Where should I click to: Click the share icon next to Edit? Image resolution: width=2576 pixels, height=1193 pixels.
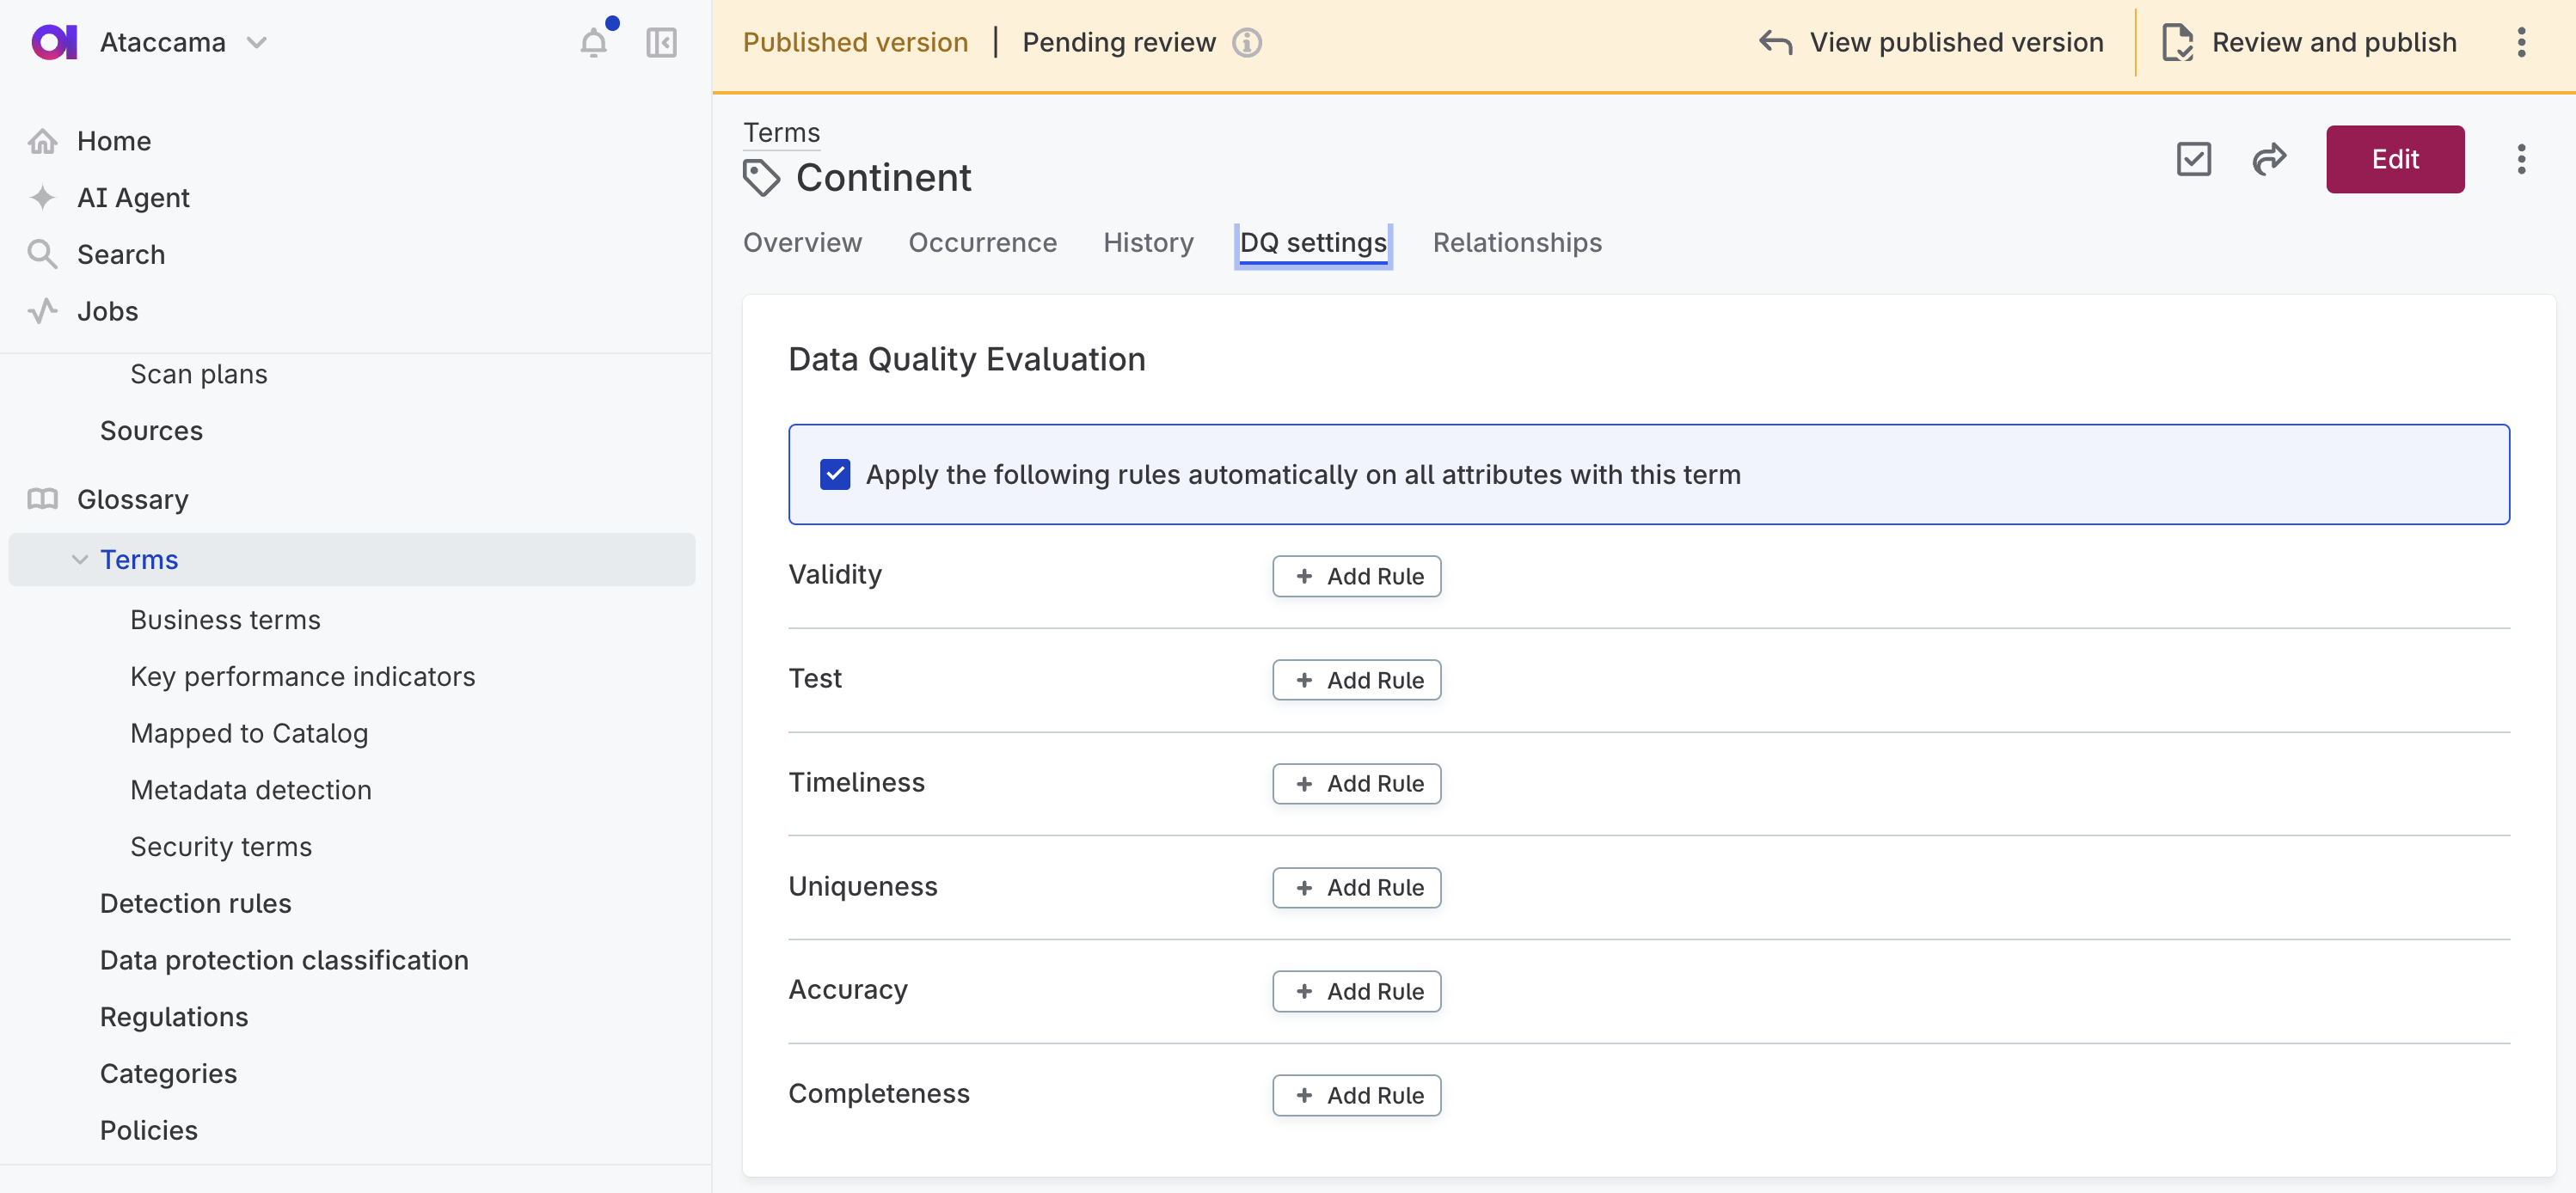pyautogui.click(x=2268, y=159)
